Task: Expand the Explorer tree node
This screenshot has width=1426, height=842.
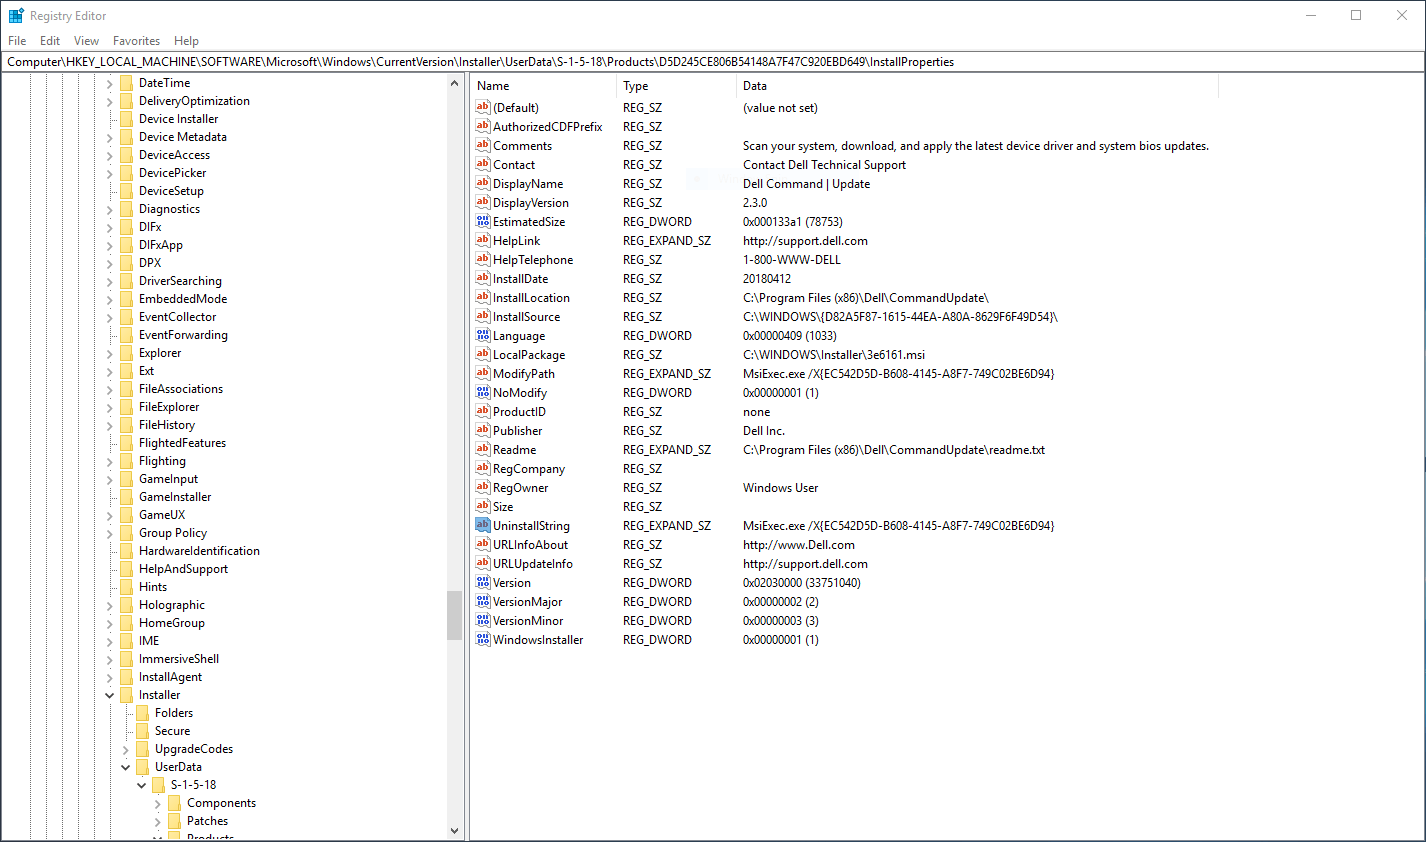Action: pyautogui.click(x=110, y=353)
